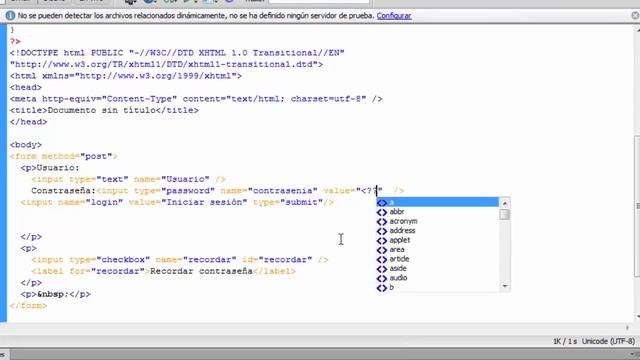
Task: Click the red PHP closing tag ?>
Action: 15,42
